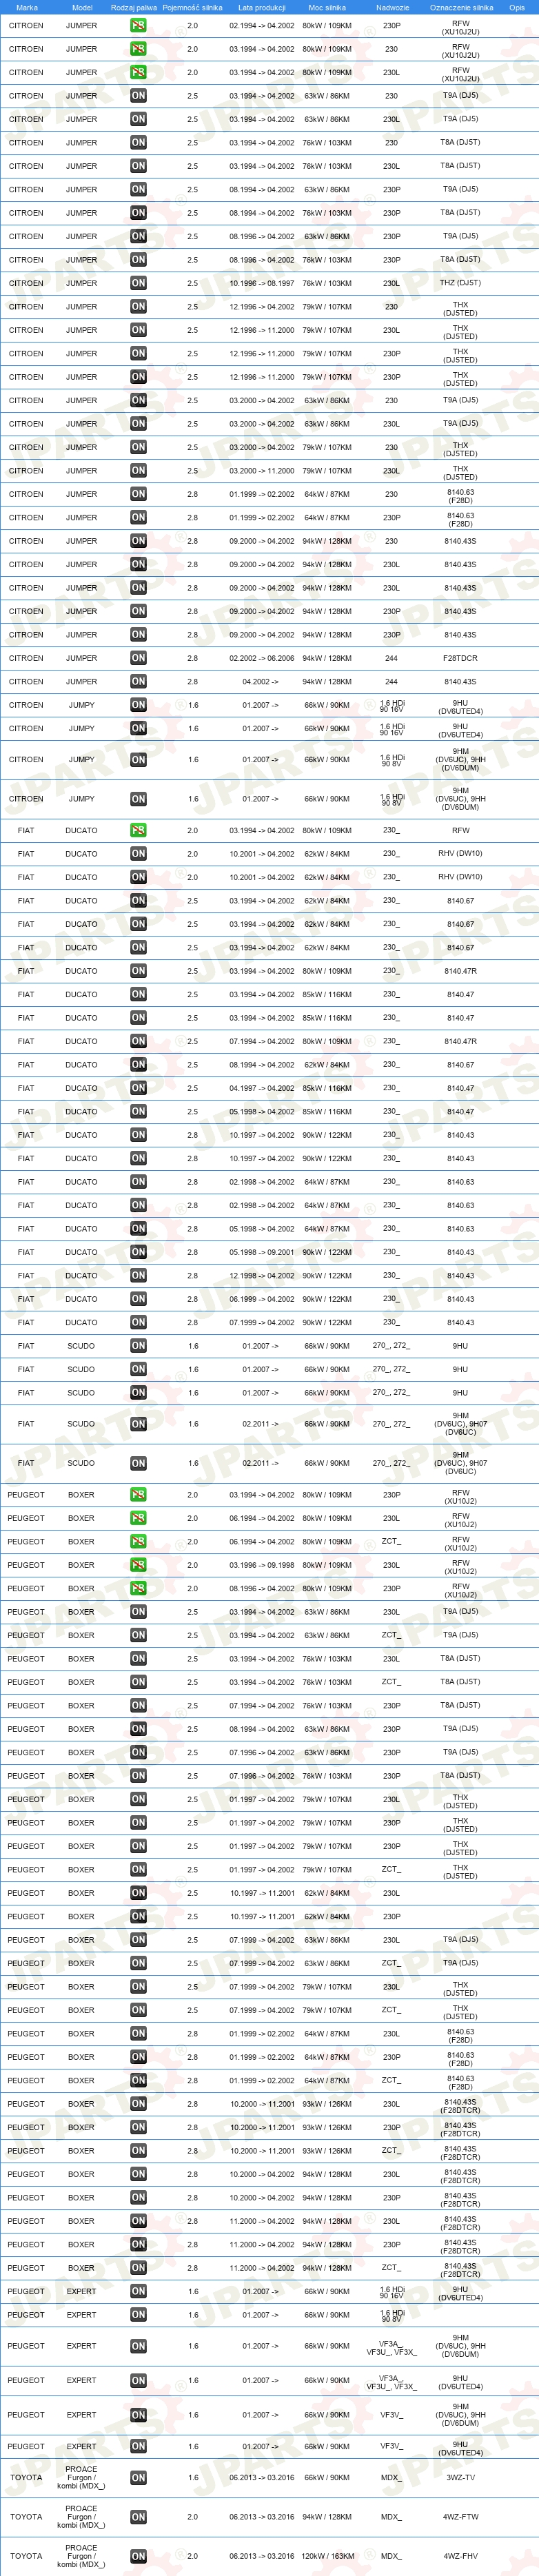Click the Opis column header
539x2576 pixels.
(x=517, y=7)
